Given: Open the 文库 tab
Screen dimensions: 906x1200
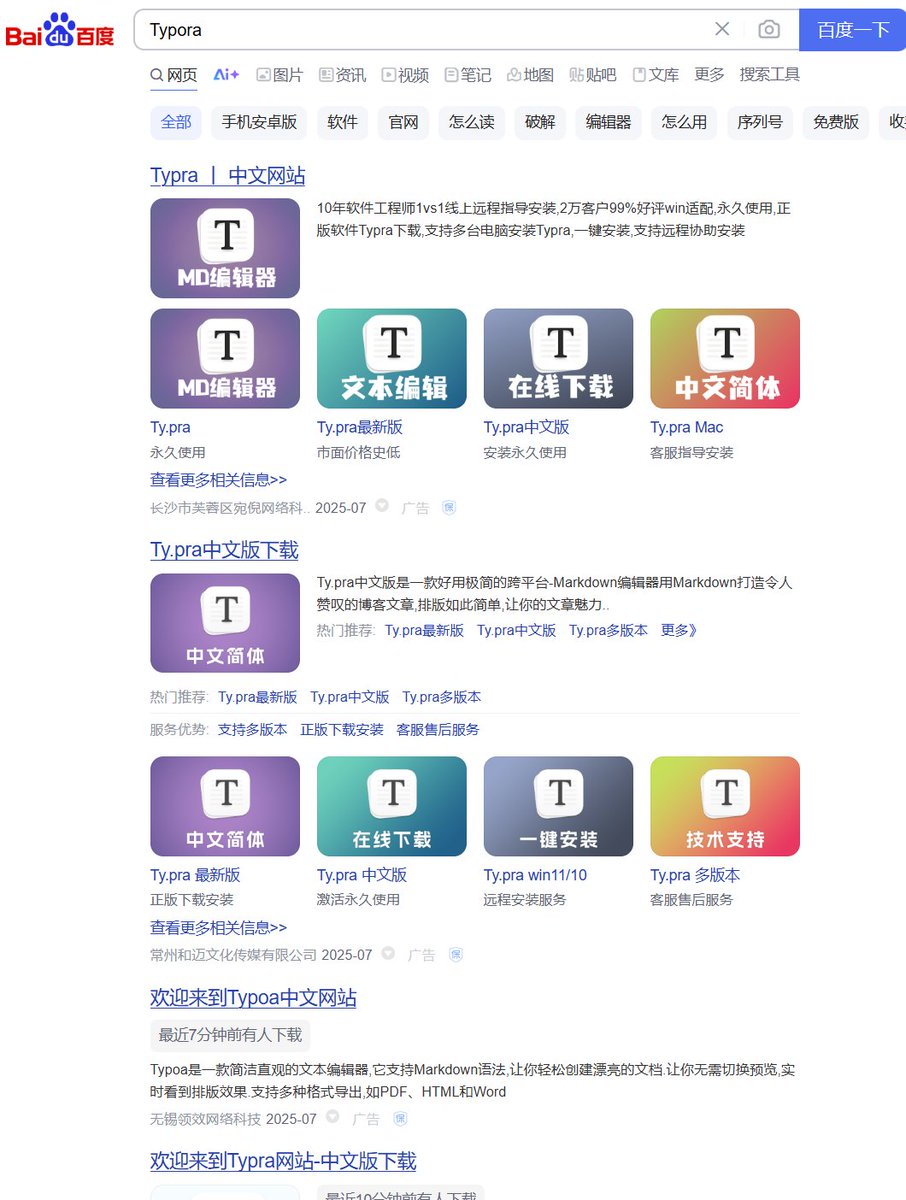Looking at the screenshot, I should (x=656, y=75).
